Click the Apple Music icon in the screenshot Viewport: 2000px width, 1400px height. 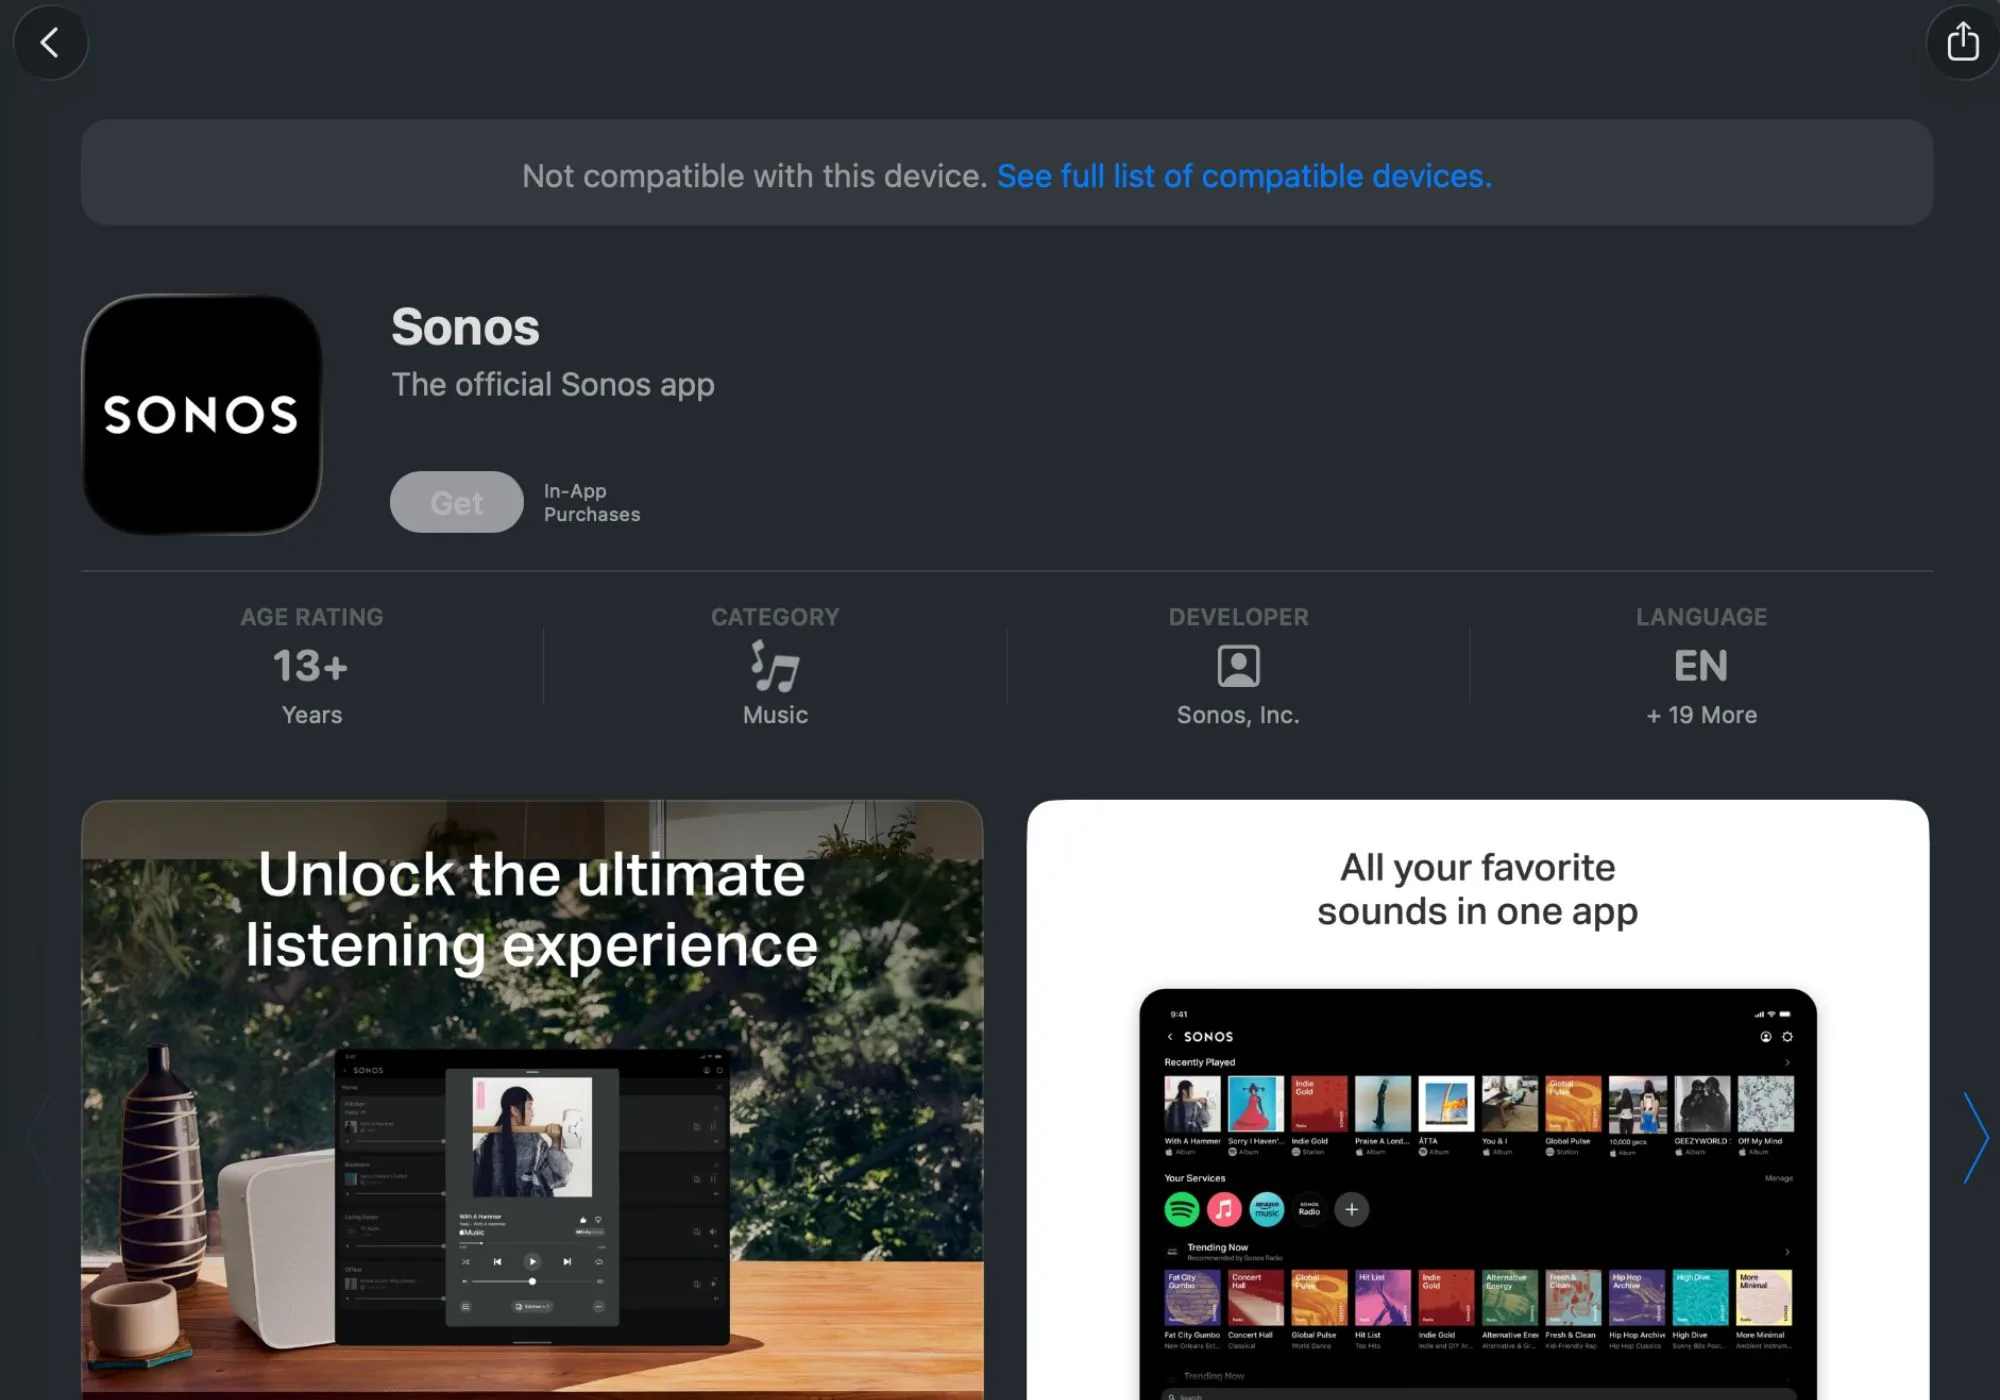pos(1224,1209)
